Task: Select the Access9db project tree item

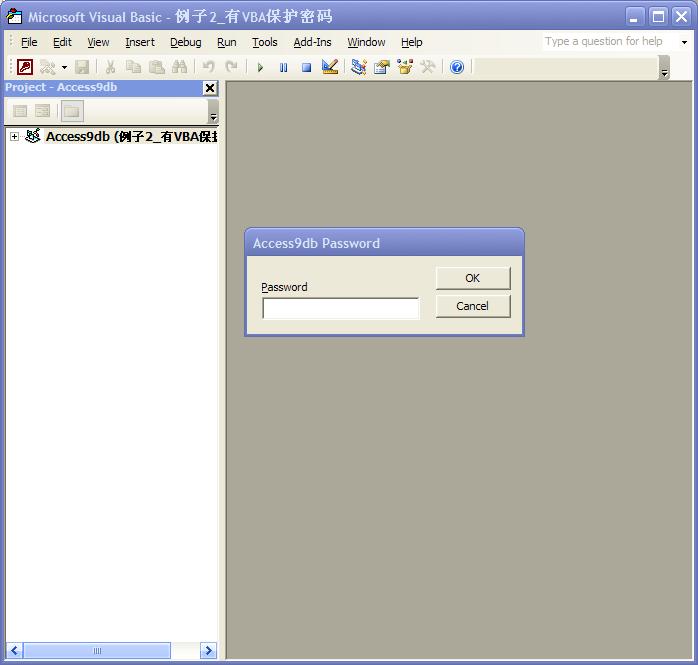Action: 132,137
